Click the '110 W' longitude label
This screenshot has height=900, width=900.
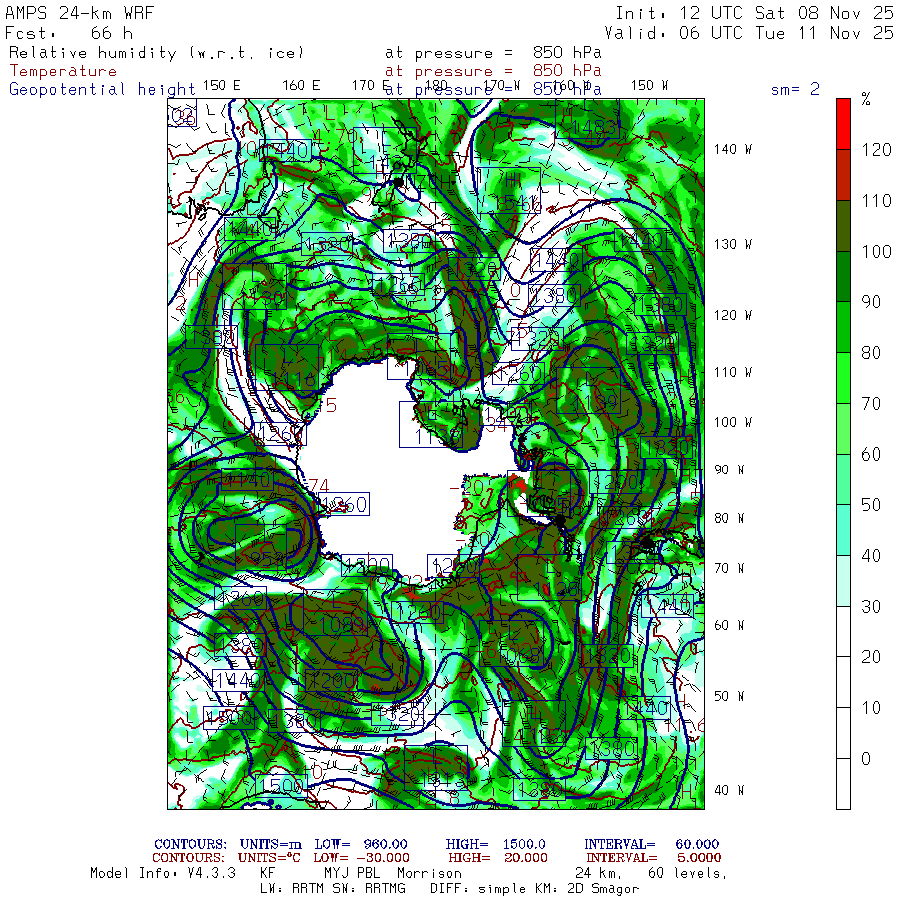click(x=733, y=372)
